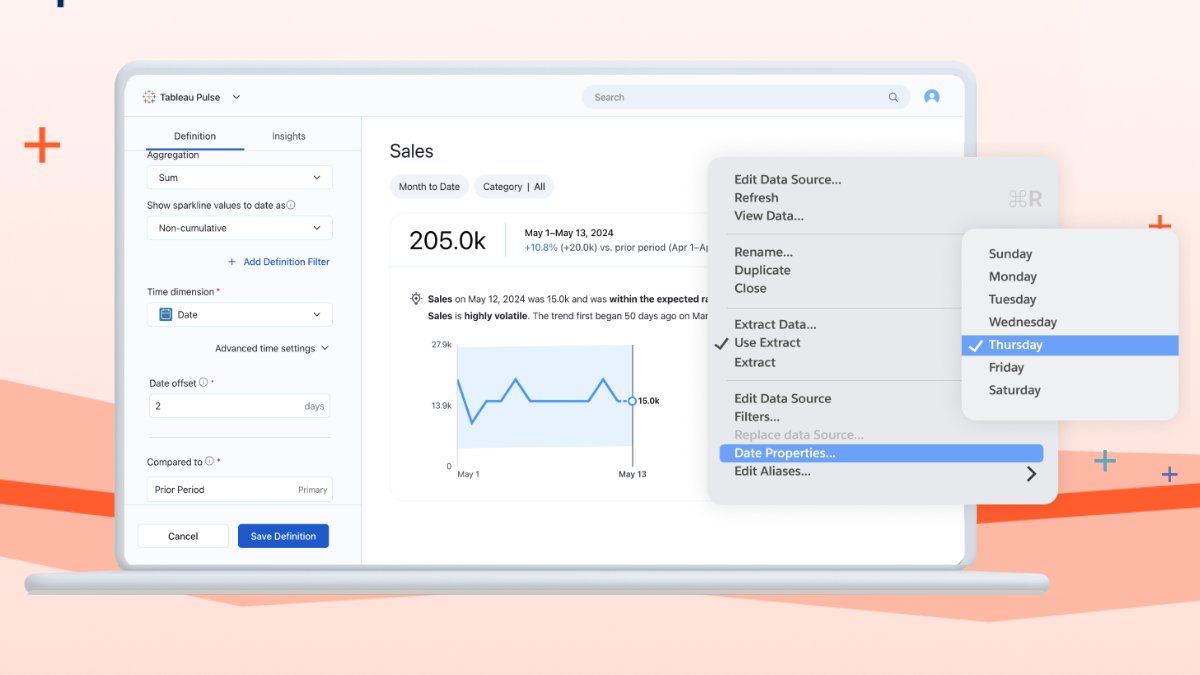This screenshot has height=675, width=1200.
Task: Toggle the checked Use Extract option
Action: pyautogui.click(x=767, y=342)
